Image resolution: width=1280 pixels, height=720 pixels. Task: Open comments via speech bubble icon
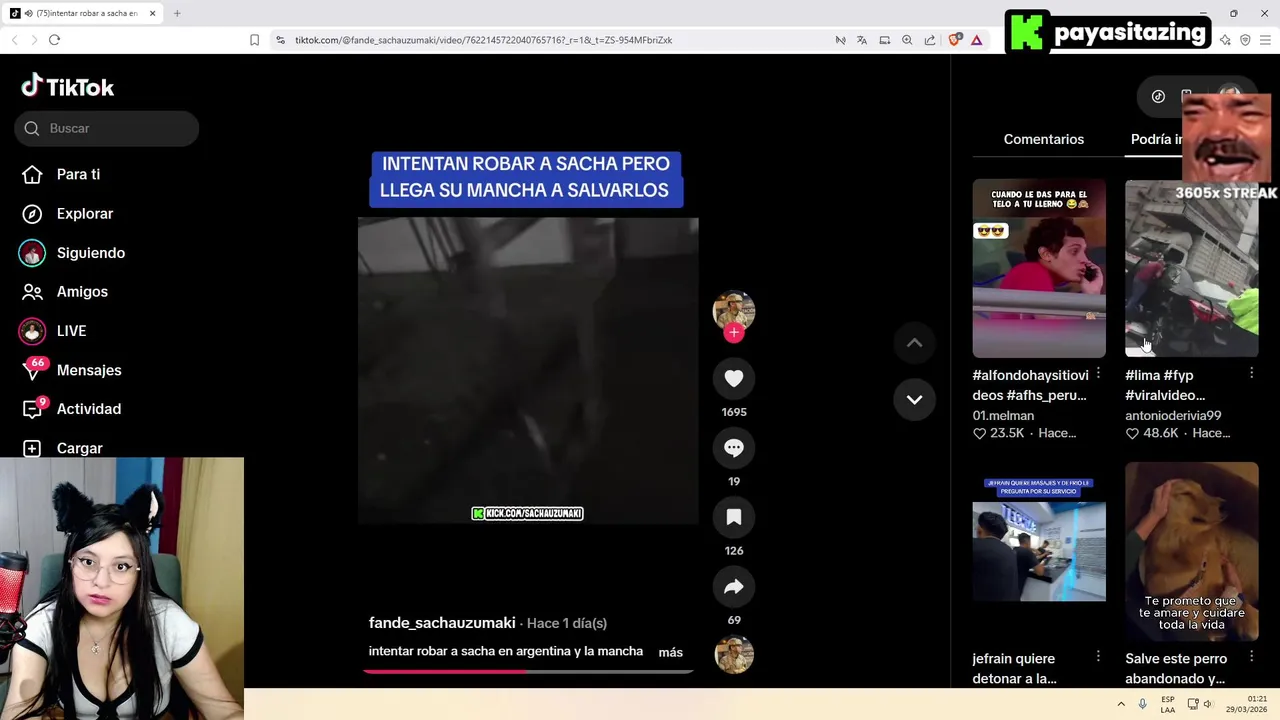click(x=734, y=448)
